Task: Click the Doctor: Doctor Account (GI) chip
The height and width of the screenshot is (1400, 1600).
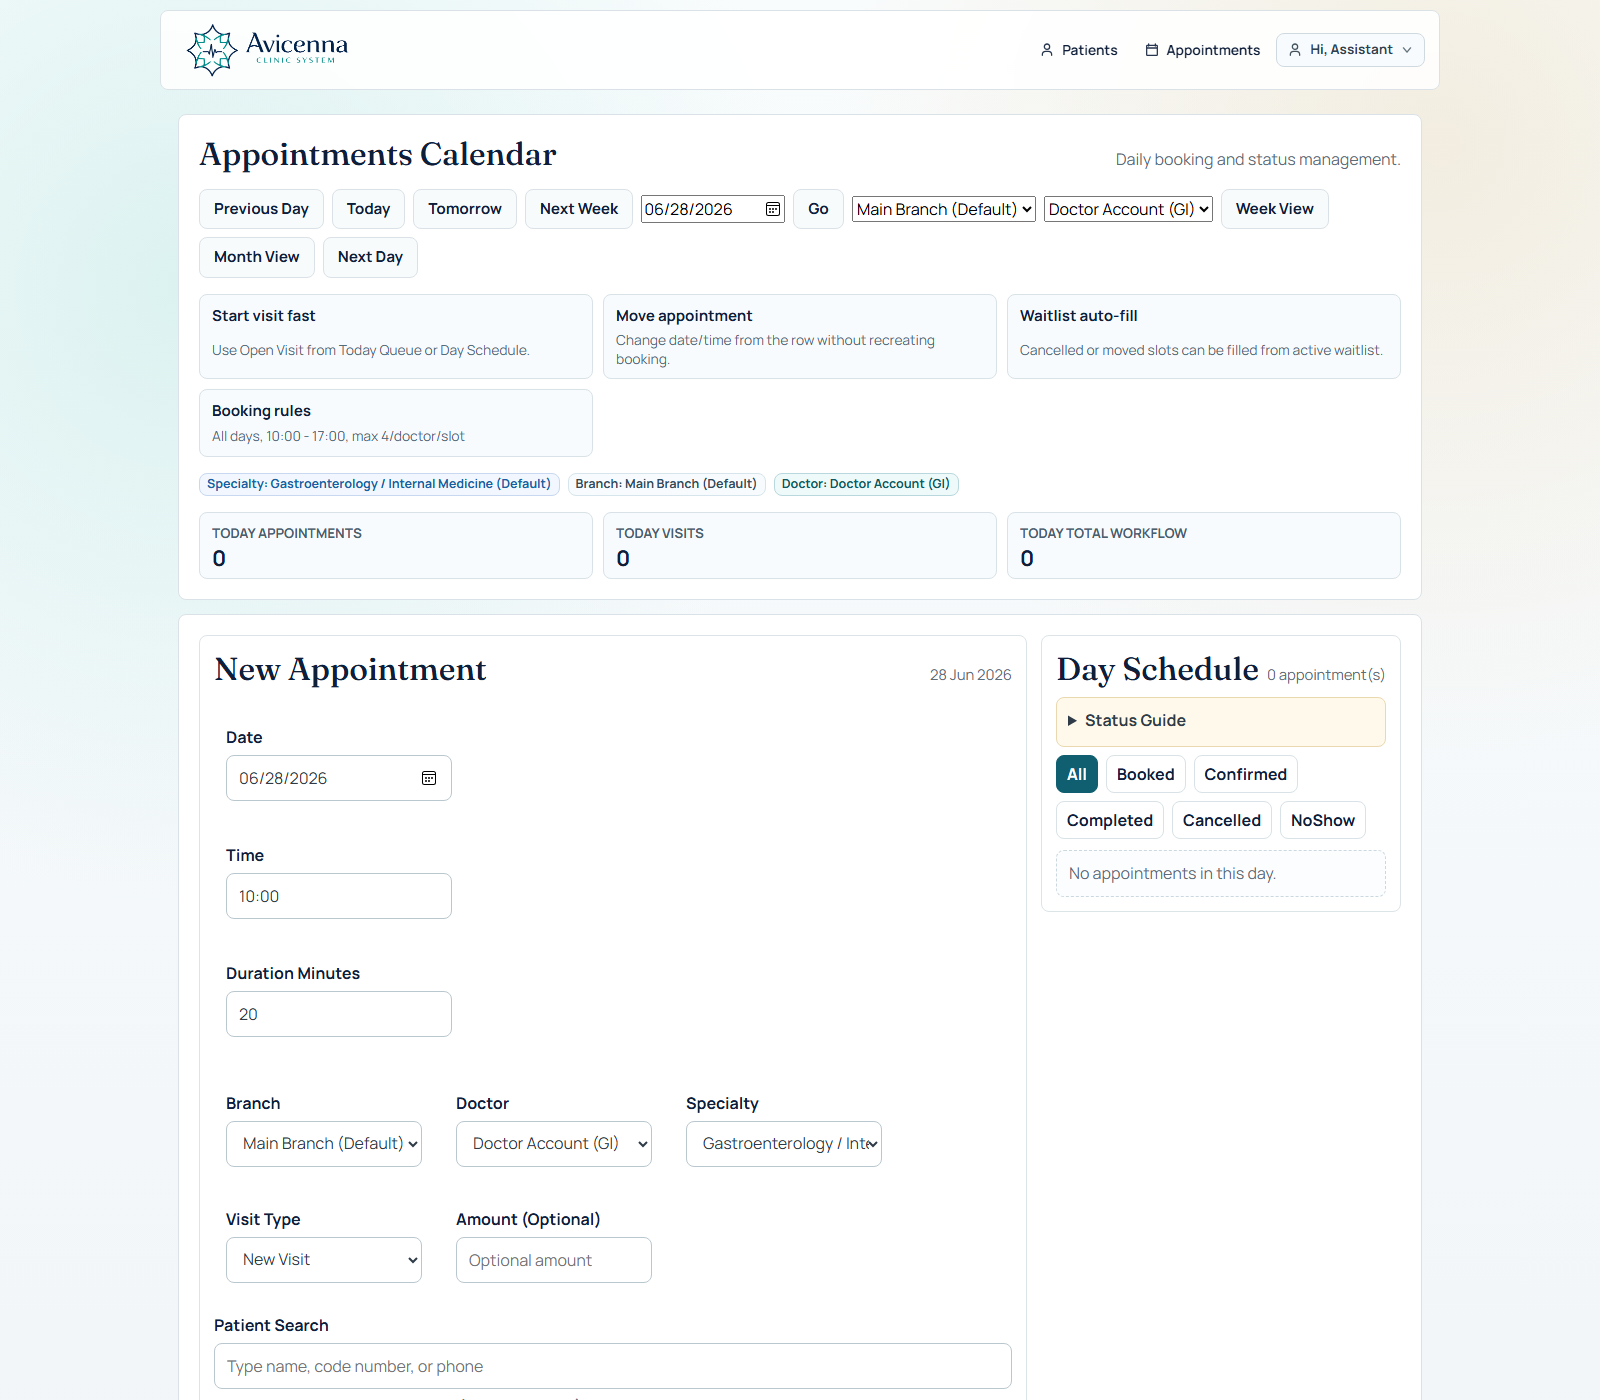Action: (866, 484)
